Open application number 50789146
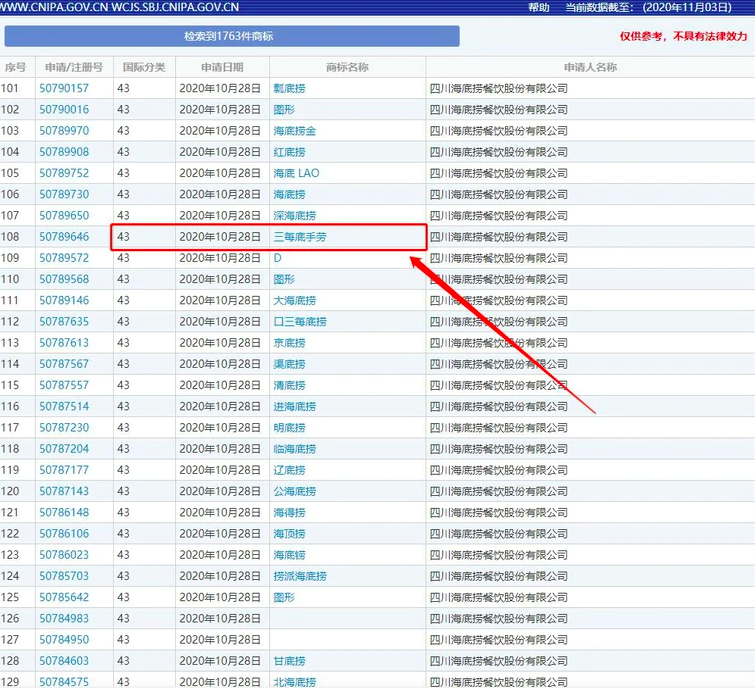The image size is (755, 688). click(x=64, y=300)
